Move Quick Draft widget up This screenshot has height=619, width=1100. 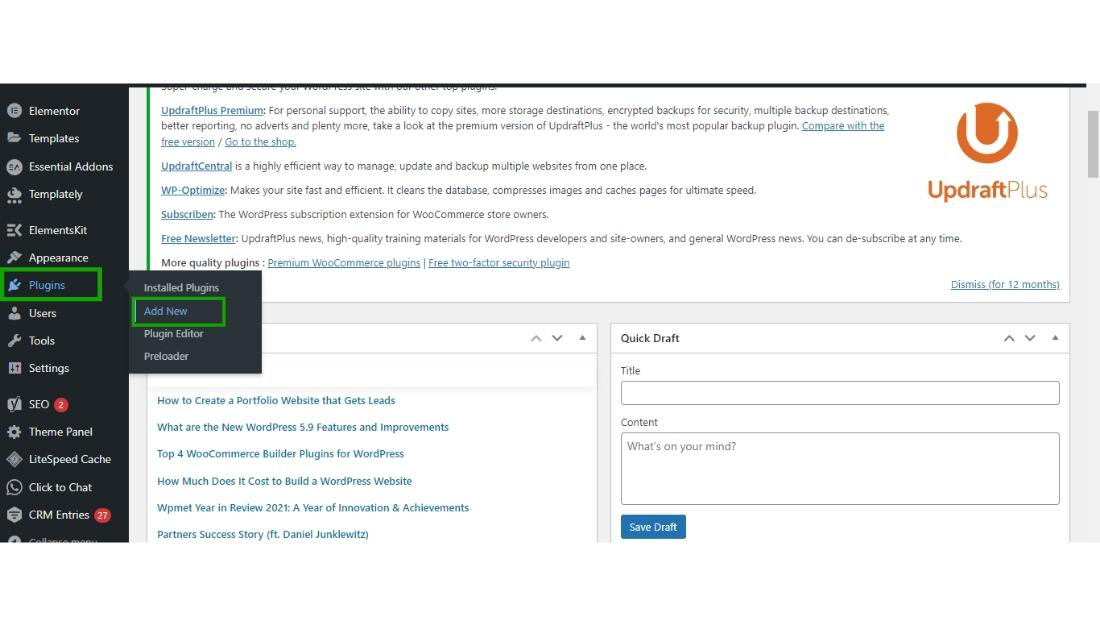(x=1009, y=338)
